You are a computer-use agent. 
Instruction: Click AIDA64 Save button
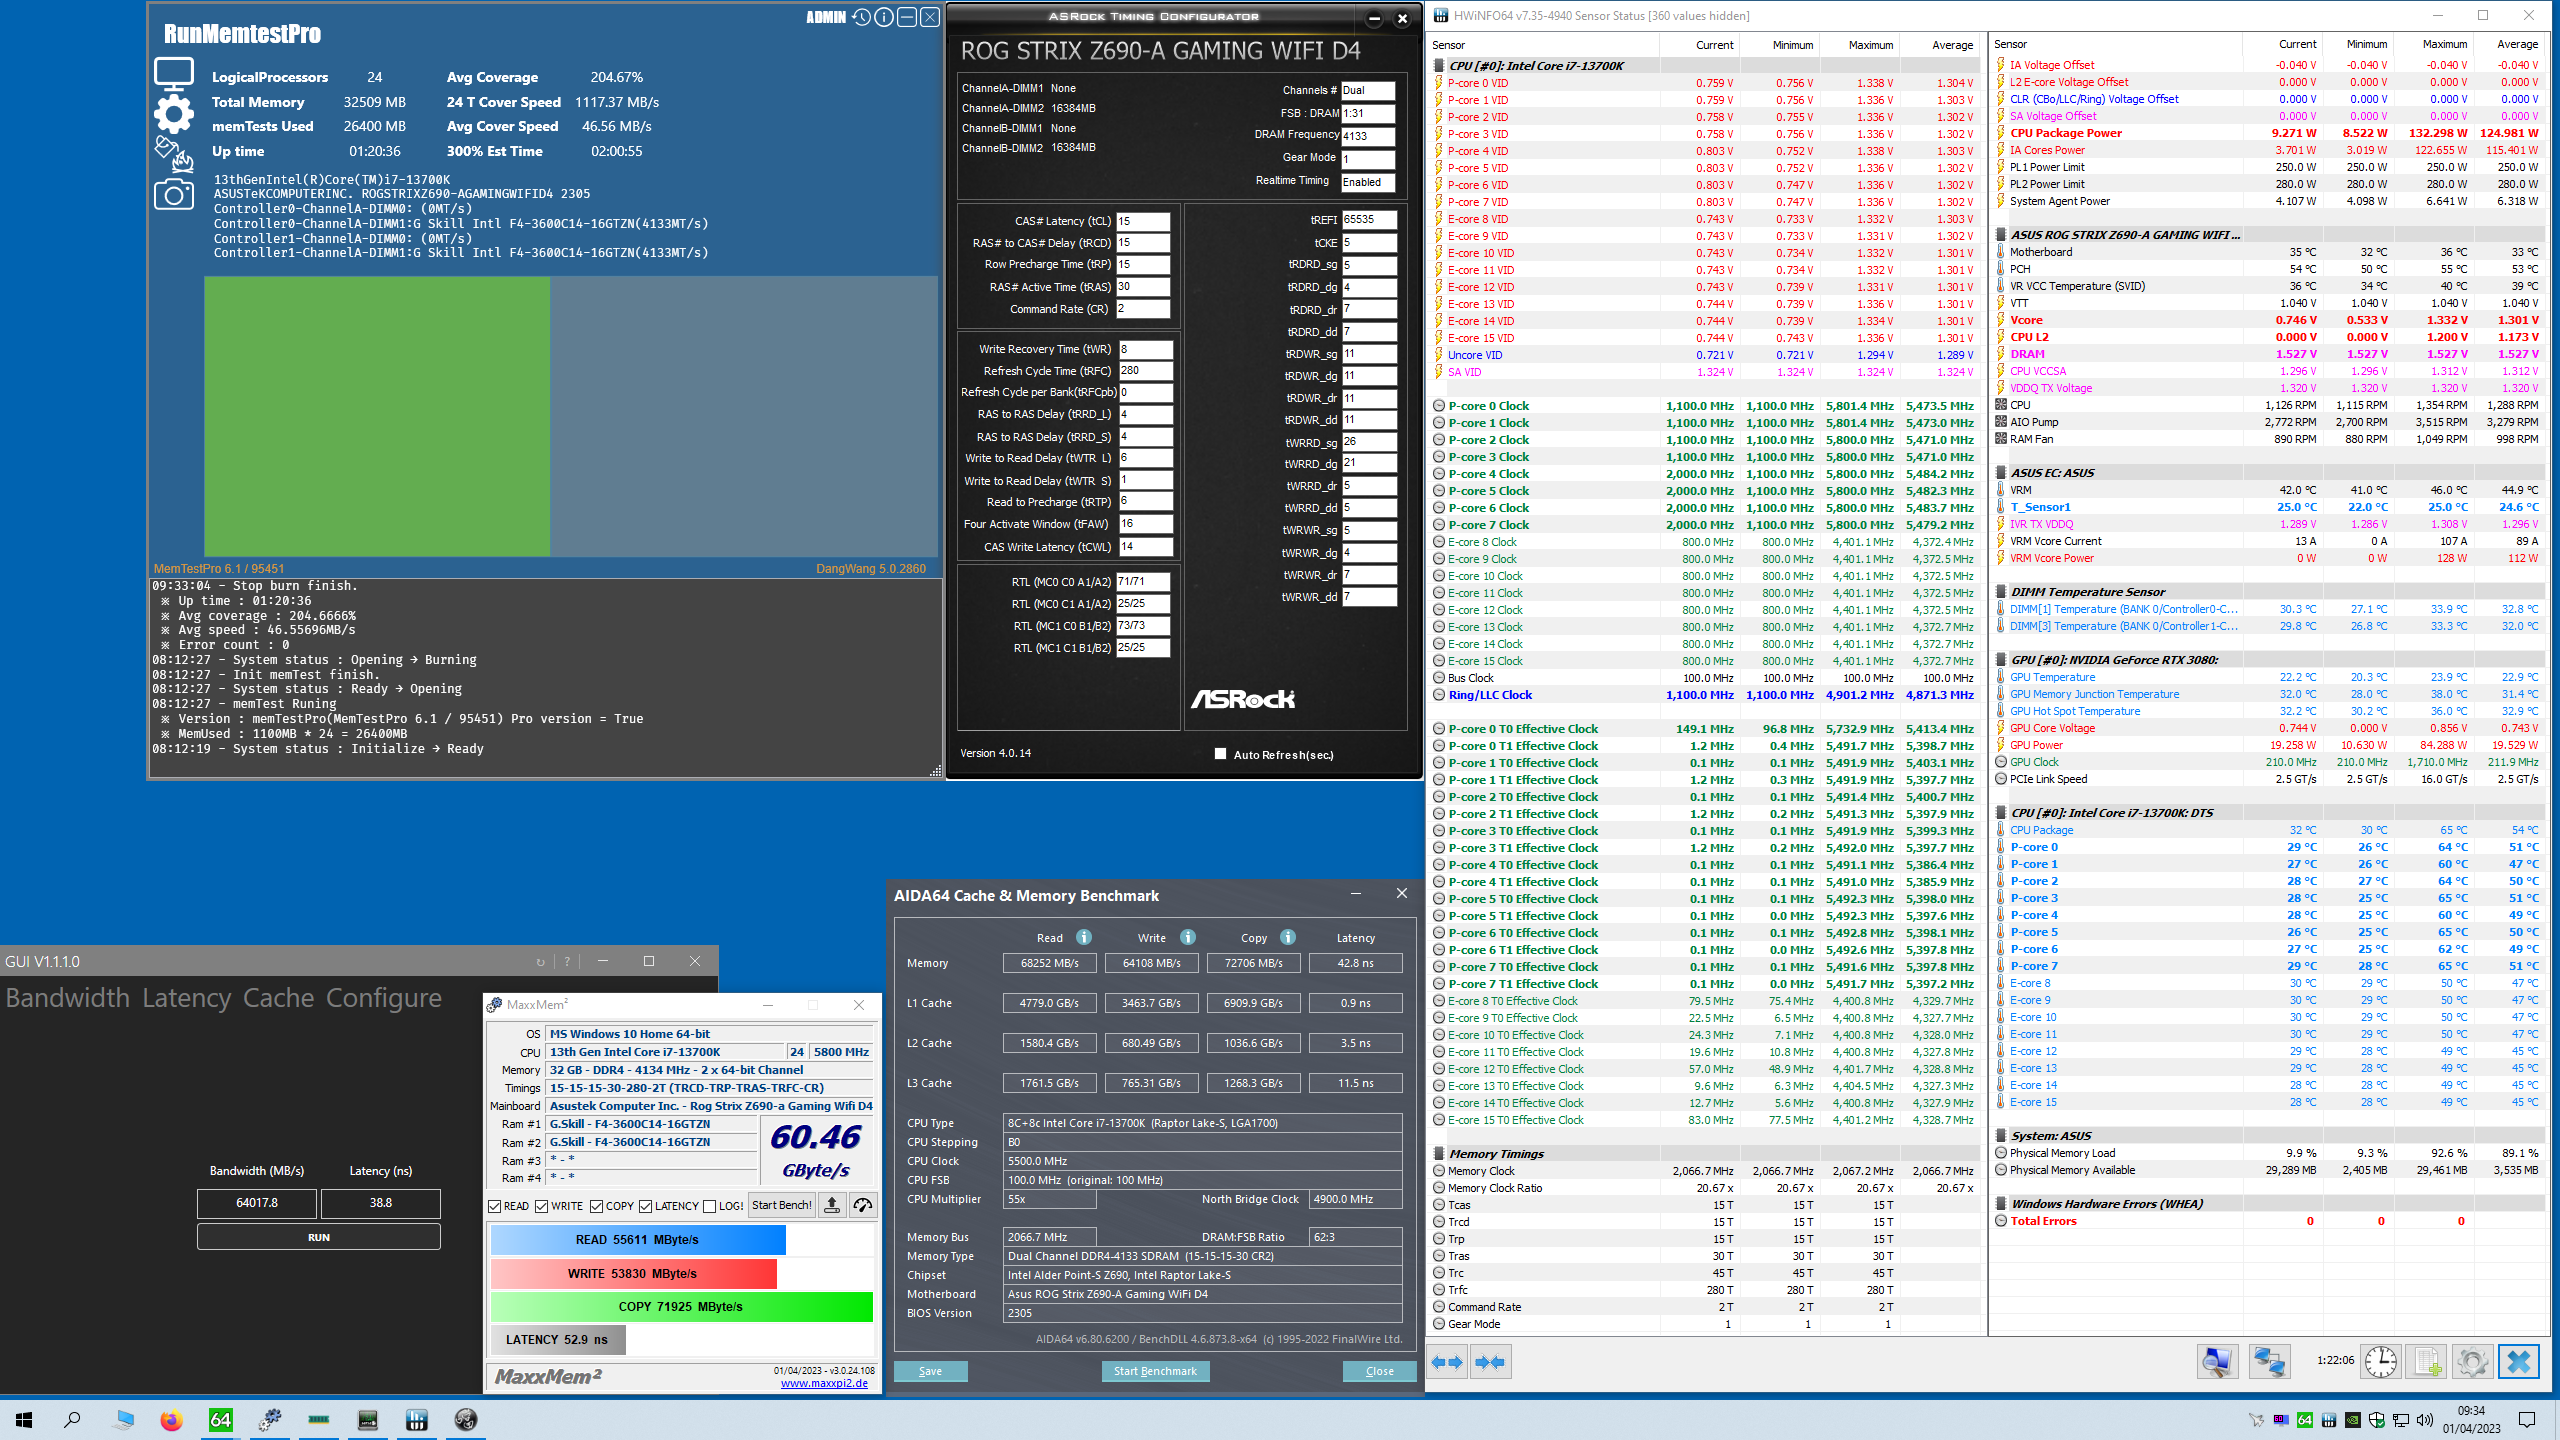930,1371
